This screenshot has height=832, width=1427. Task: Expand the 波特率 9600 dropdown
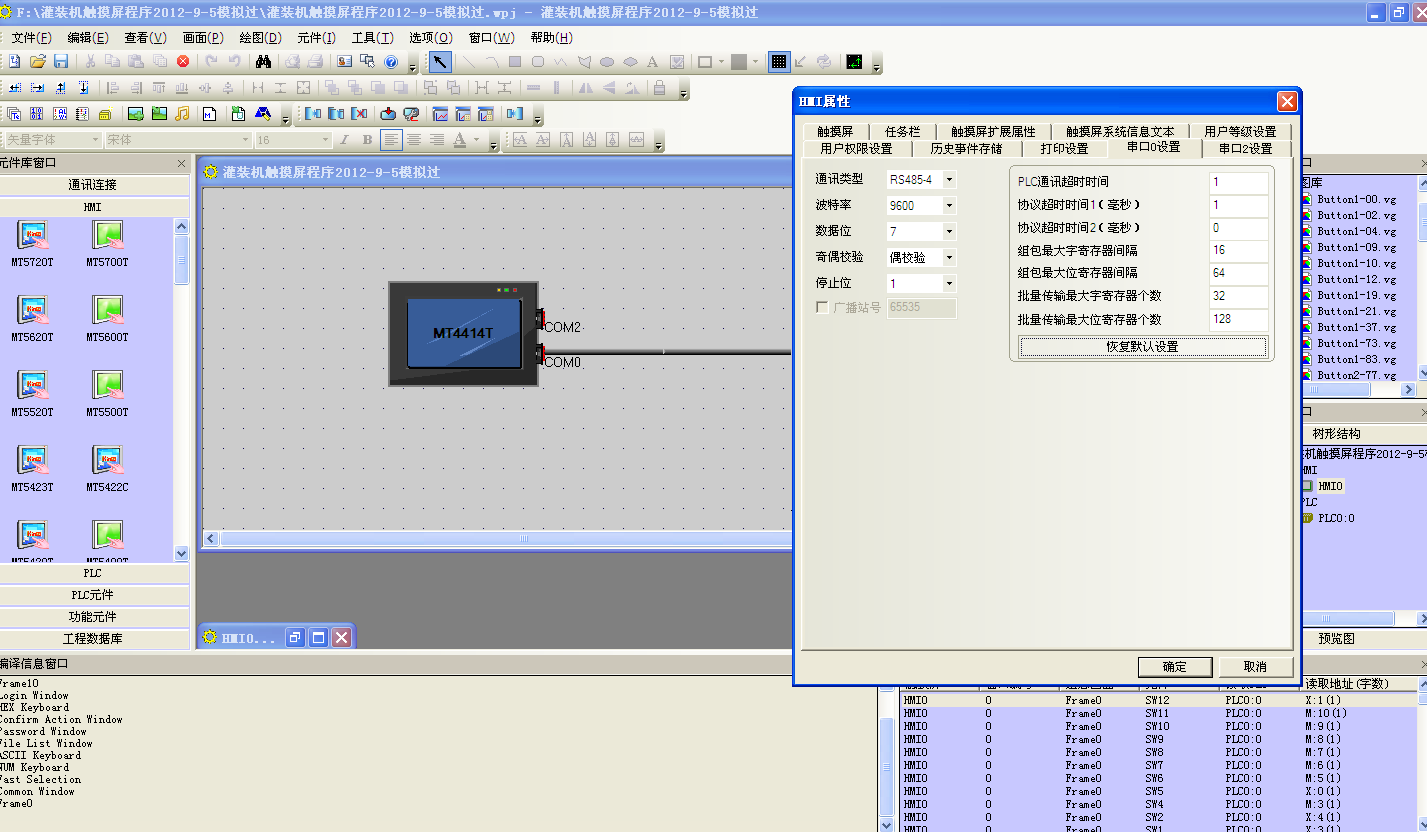coord(948,206)
